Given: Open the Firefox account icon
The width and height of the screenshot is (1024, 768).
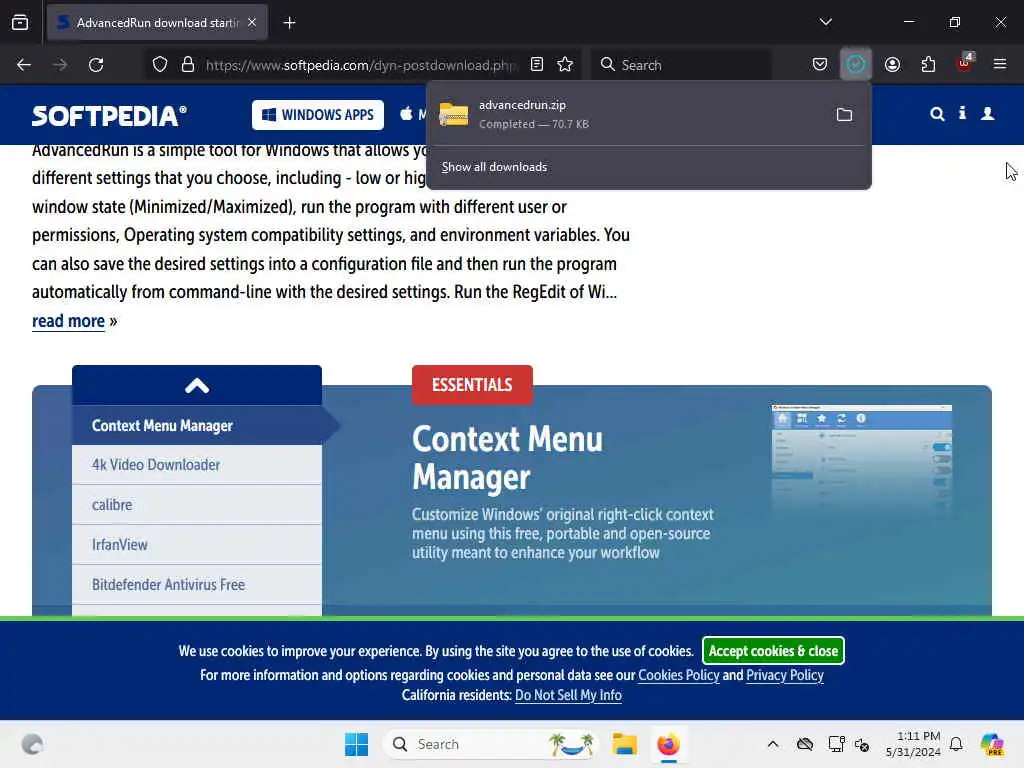Looking at the screenshot, I should point(892,64).
